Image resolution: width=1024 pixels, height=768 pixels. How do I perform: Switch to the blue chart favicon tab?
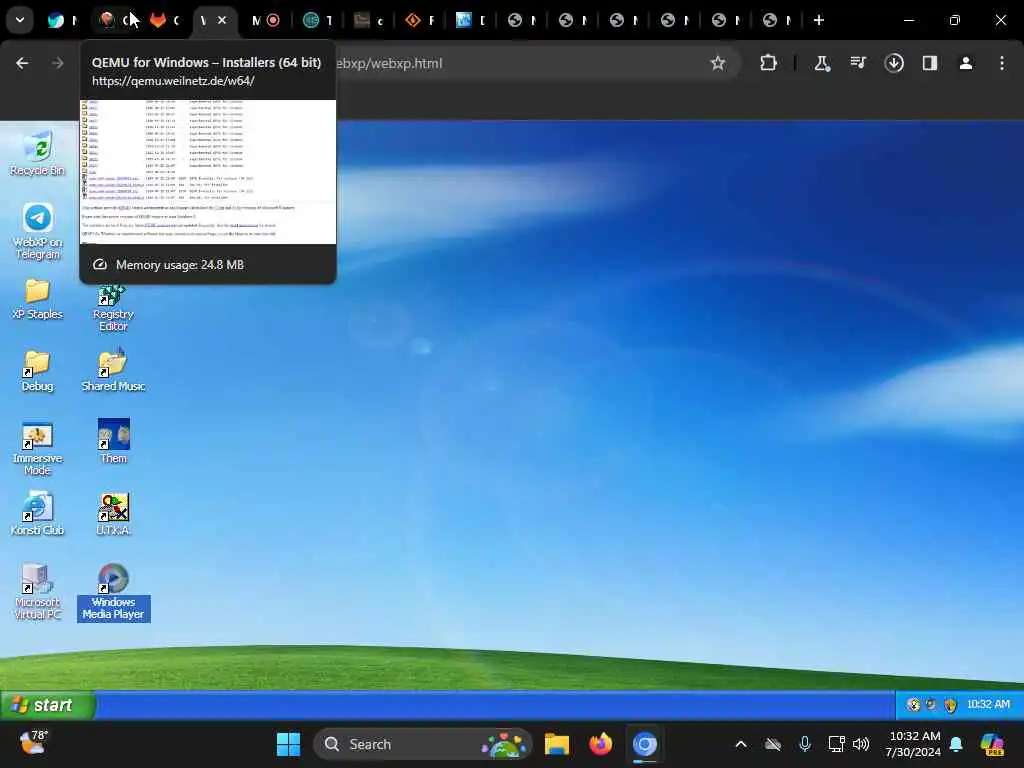point(471,20)
